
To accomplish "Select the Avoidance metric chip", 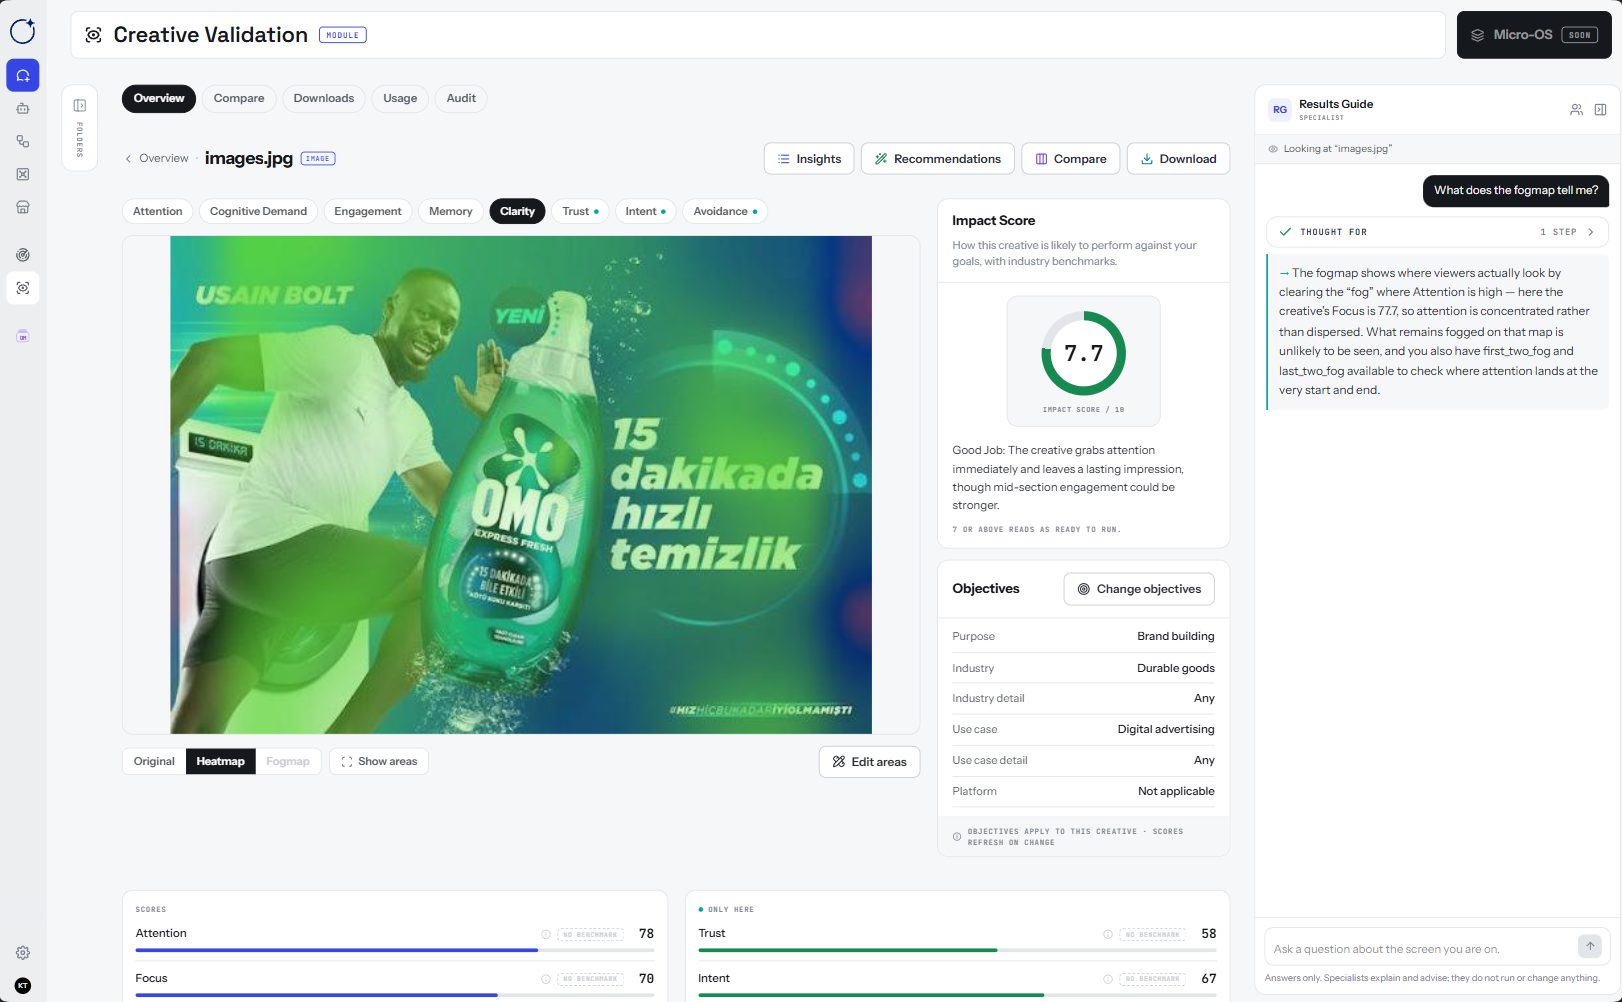I will [725, 211].
